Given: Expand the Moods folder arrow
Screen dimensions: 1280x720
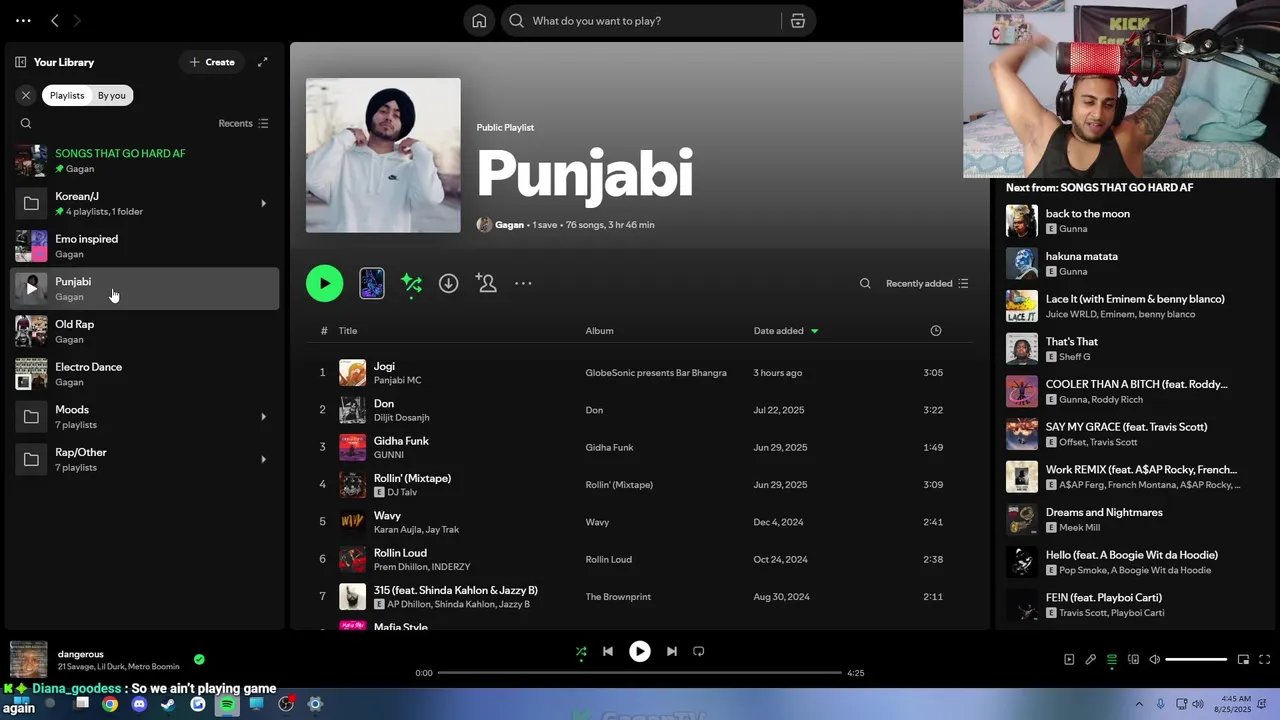Looking at the screenshot, I should [264, 417].
